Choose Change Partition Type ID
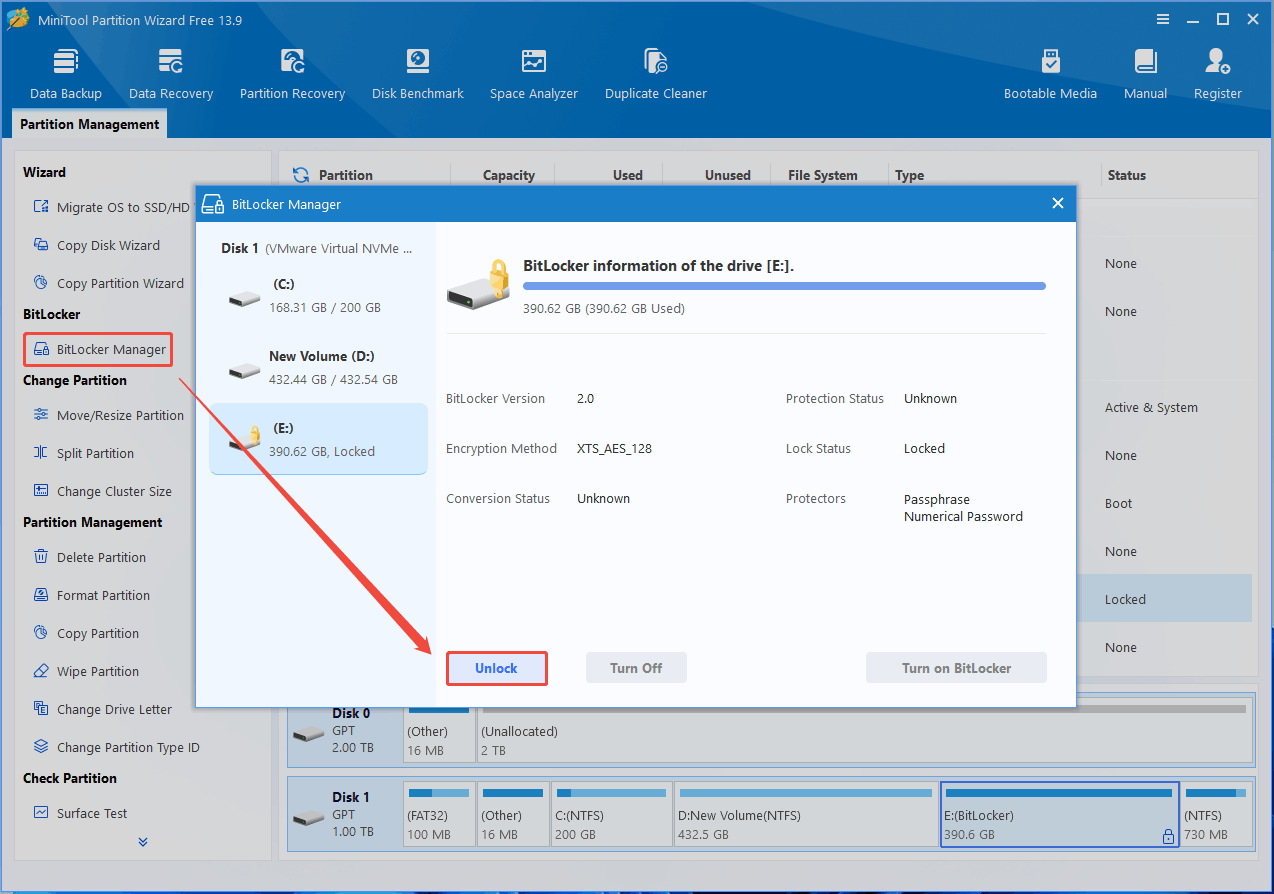This screenshot has height=894, width=1274. pos(116,747)
